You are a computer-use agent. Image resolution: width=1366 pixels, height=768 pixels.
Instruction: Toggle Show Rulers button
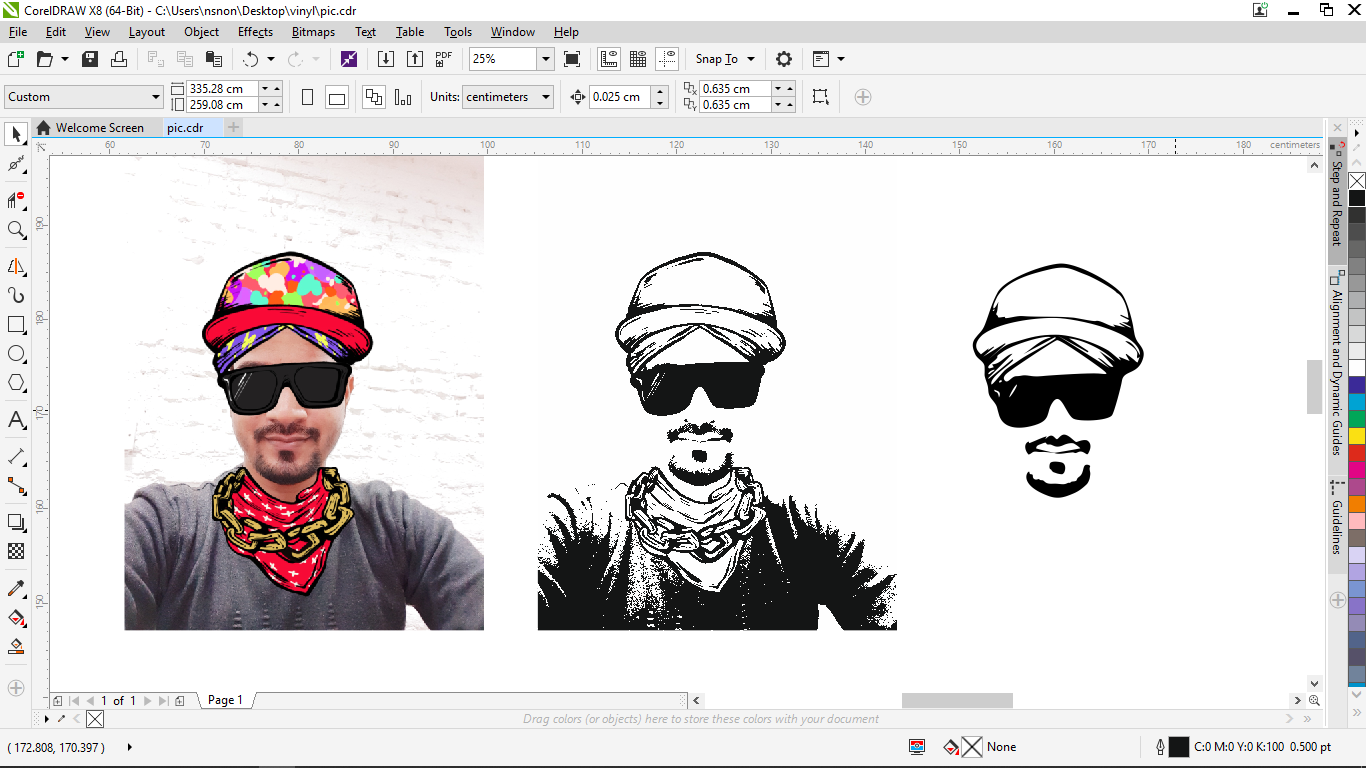(608, 59)
